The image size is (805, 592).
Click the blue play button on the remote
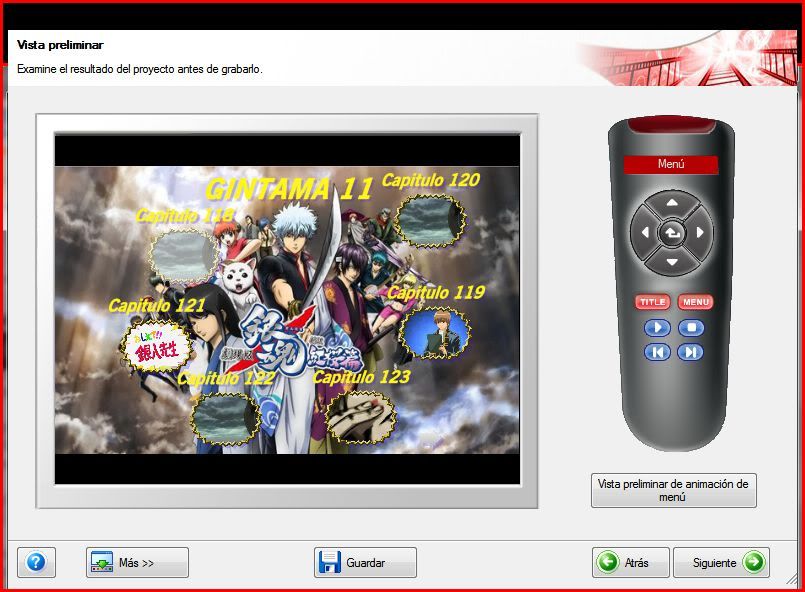click(657, 328)
